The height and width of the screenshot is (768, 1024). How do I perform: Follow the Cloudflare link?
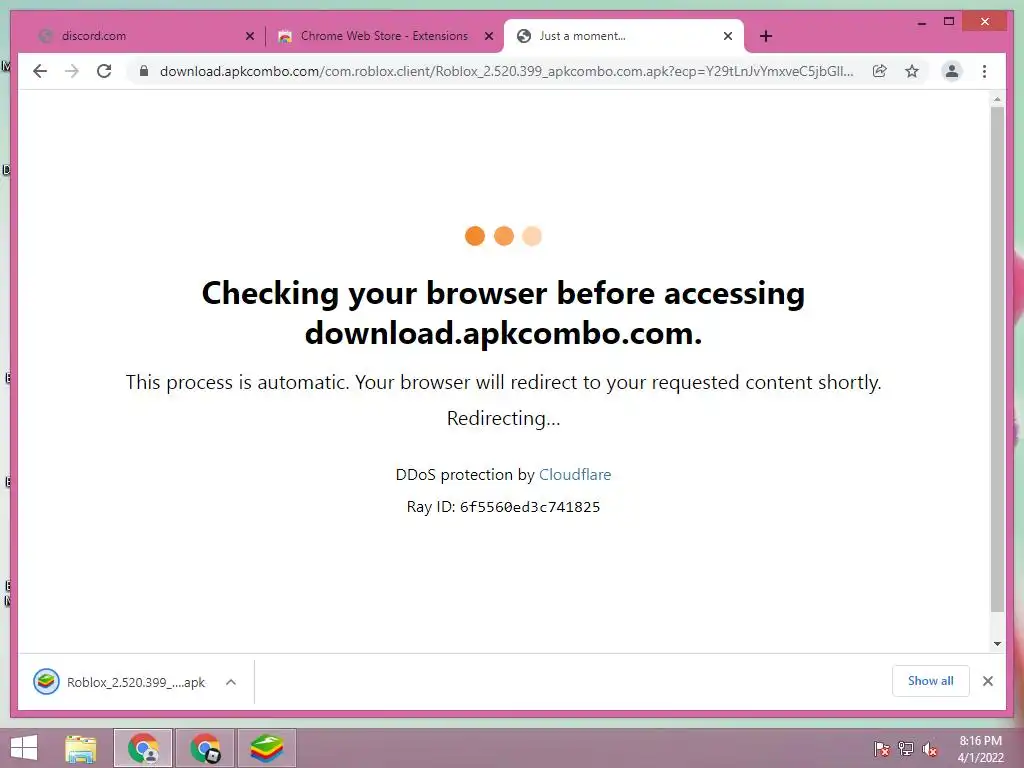(x=575, y=475)
